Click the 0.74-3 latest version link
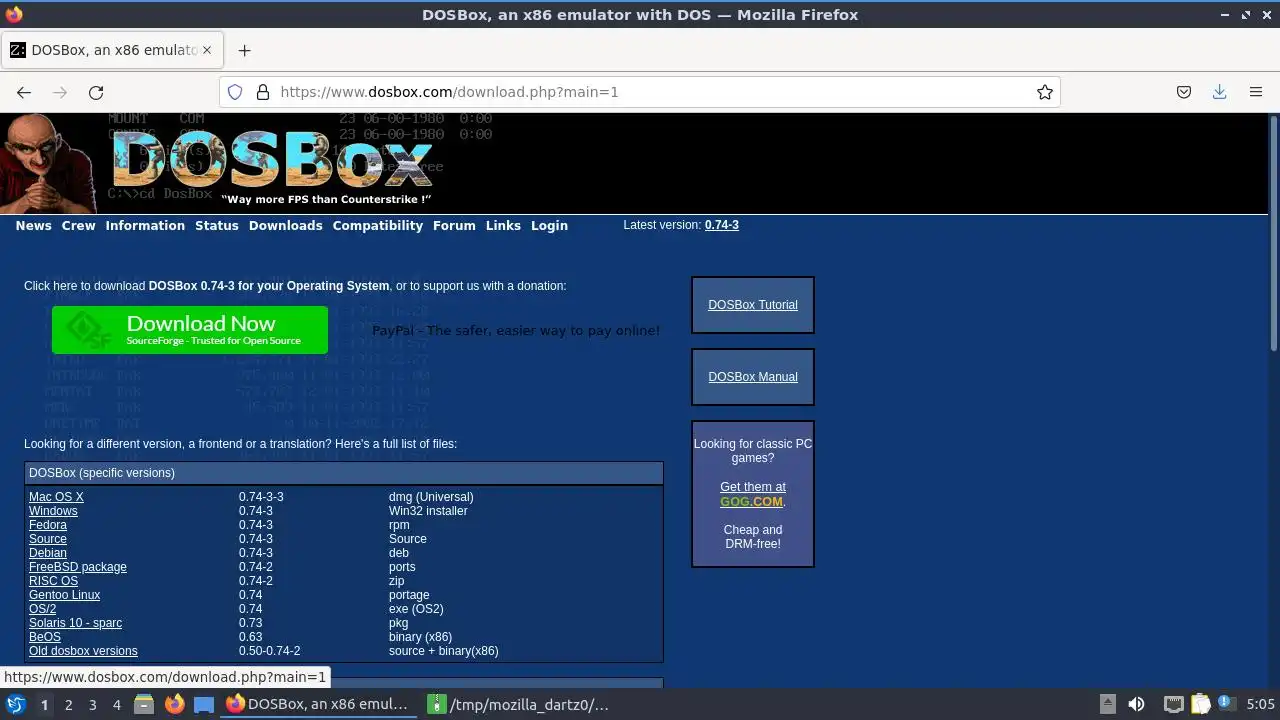This screenshot has height=720, width=1280. [x=722, y=225]
